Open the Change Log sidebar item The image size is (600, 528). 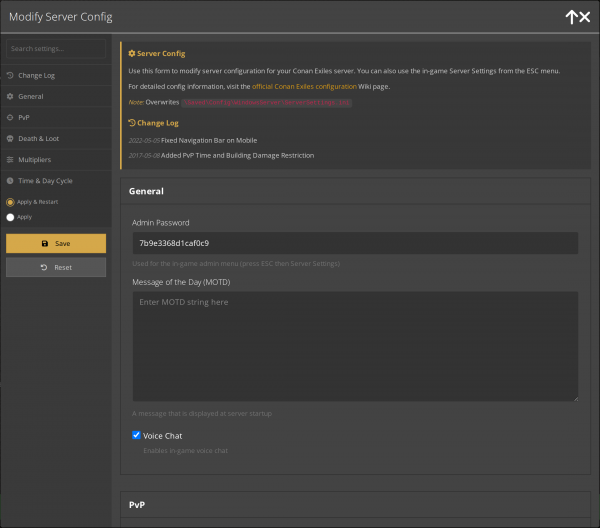(56, 75)
